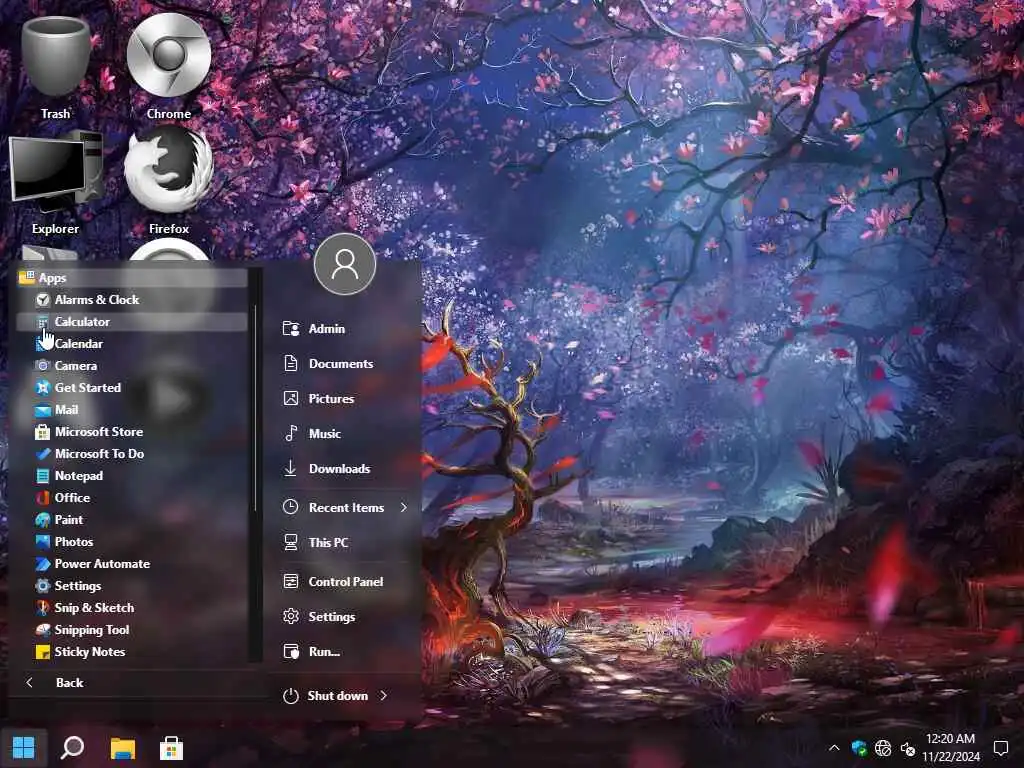Open Settings in the Apps list
This screenshot has height=768, width=1024.
point(131,586)
